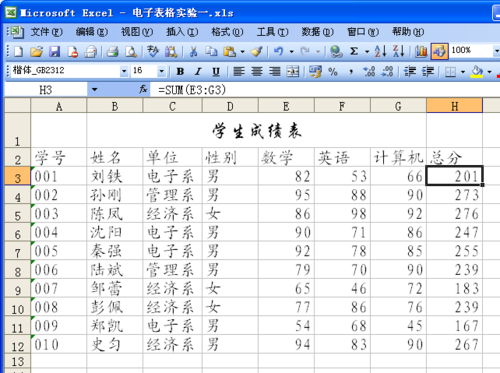Image resolution: width=500 pixels, height=373 pixels.
Task: Open the AutoSum functions dropdown arrow
Action: click(x=367, y=52)
